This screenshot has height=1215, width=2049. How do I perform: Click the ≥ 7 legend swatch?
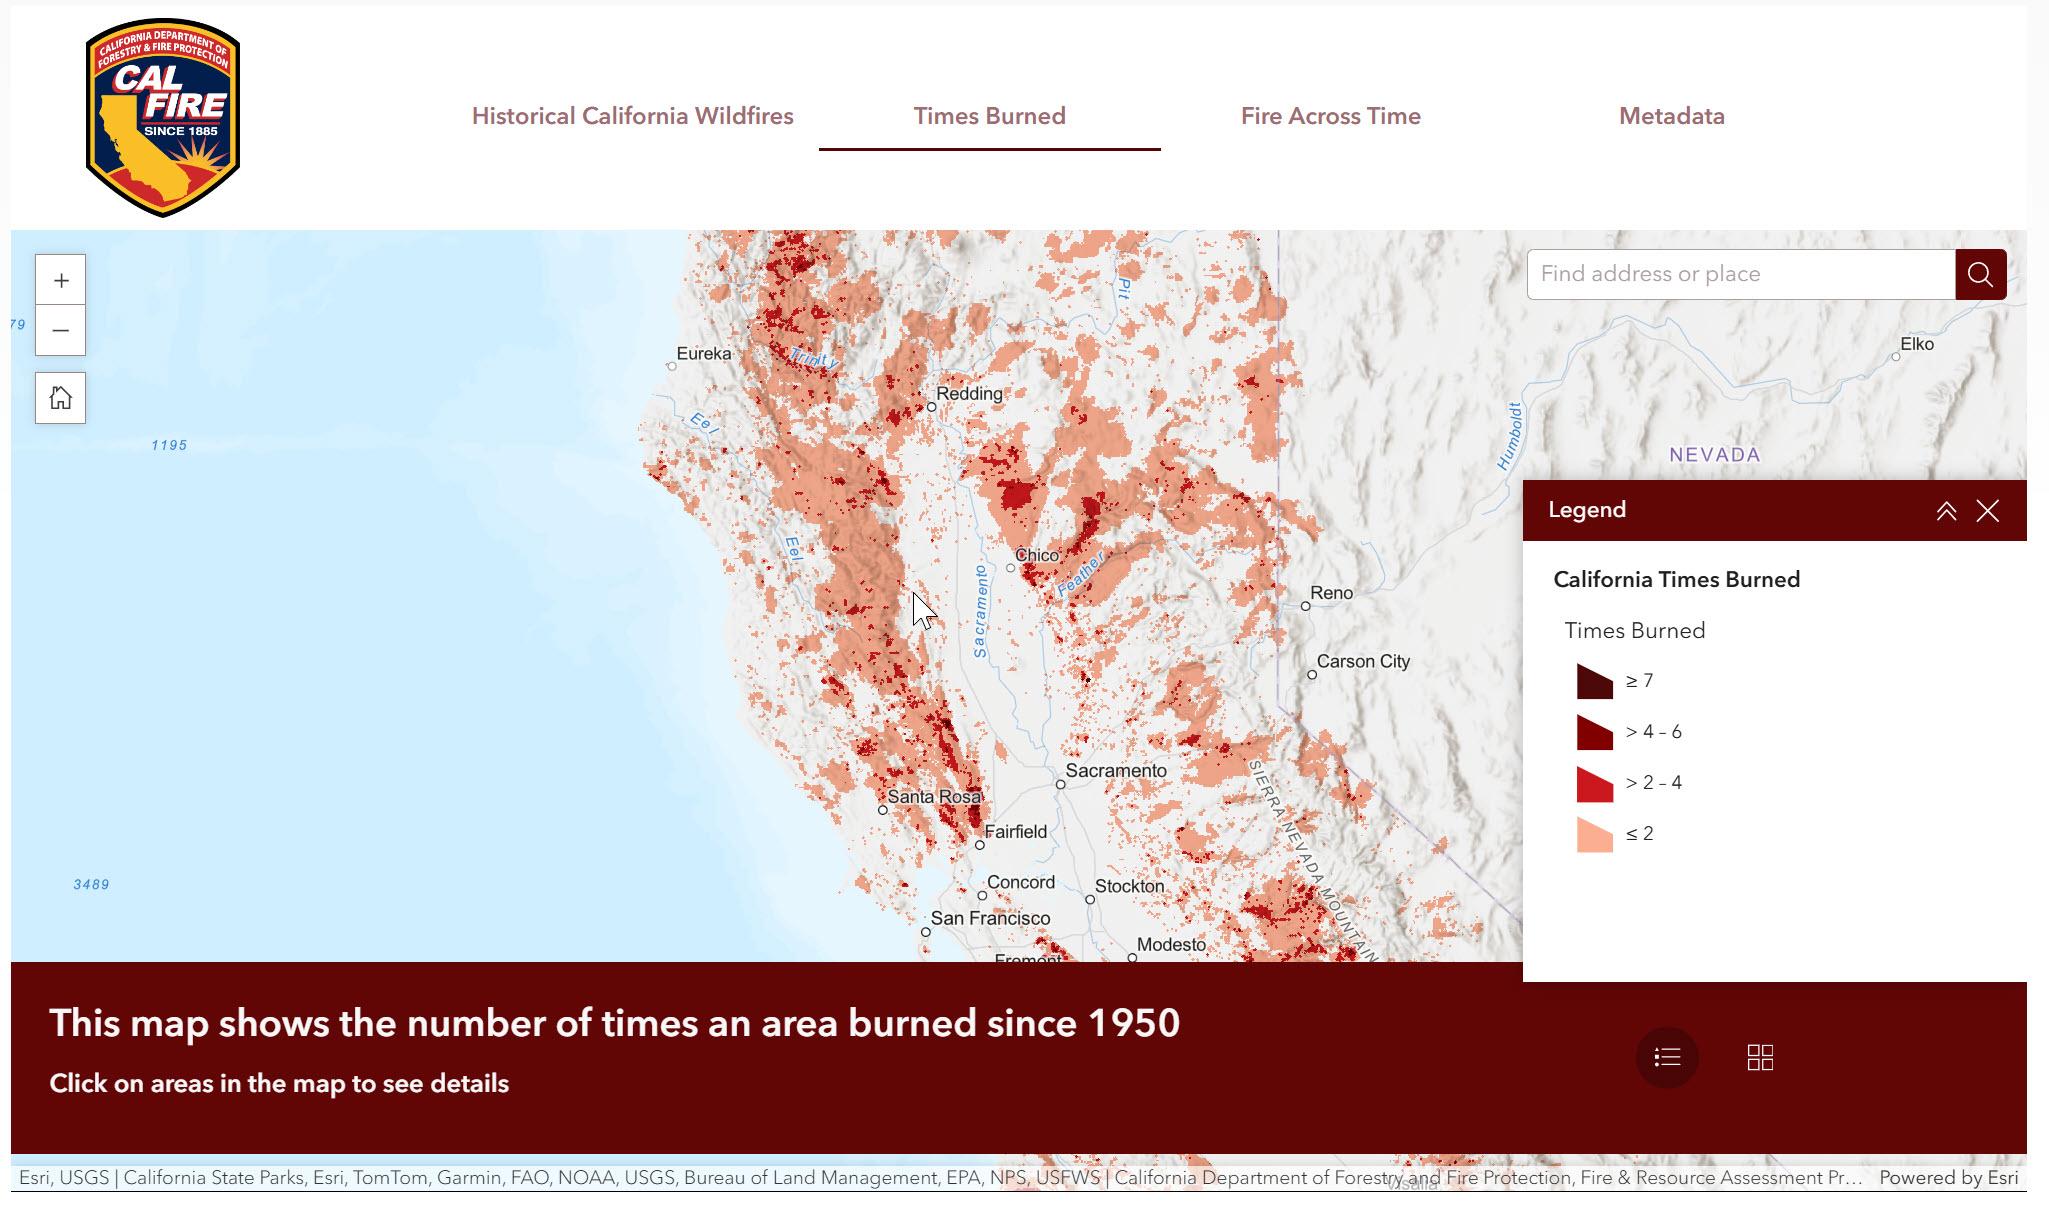click(1594, 682)
